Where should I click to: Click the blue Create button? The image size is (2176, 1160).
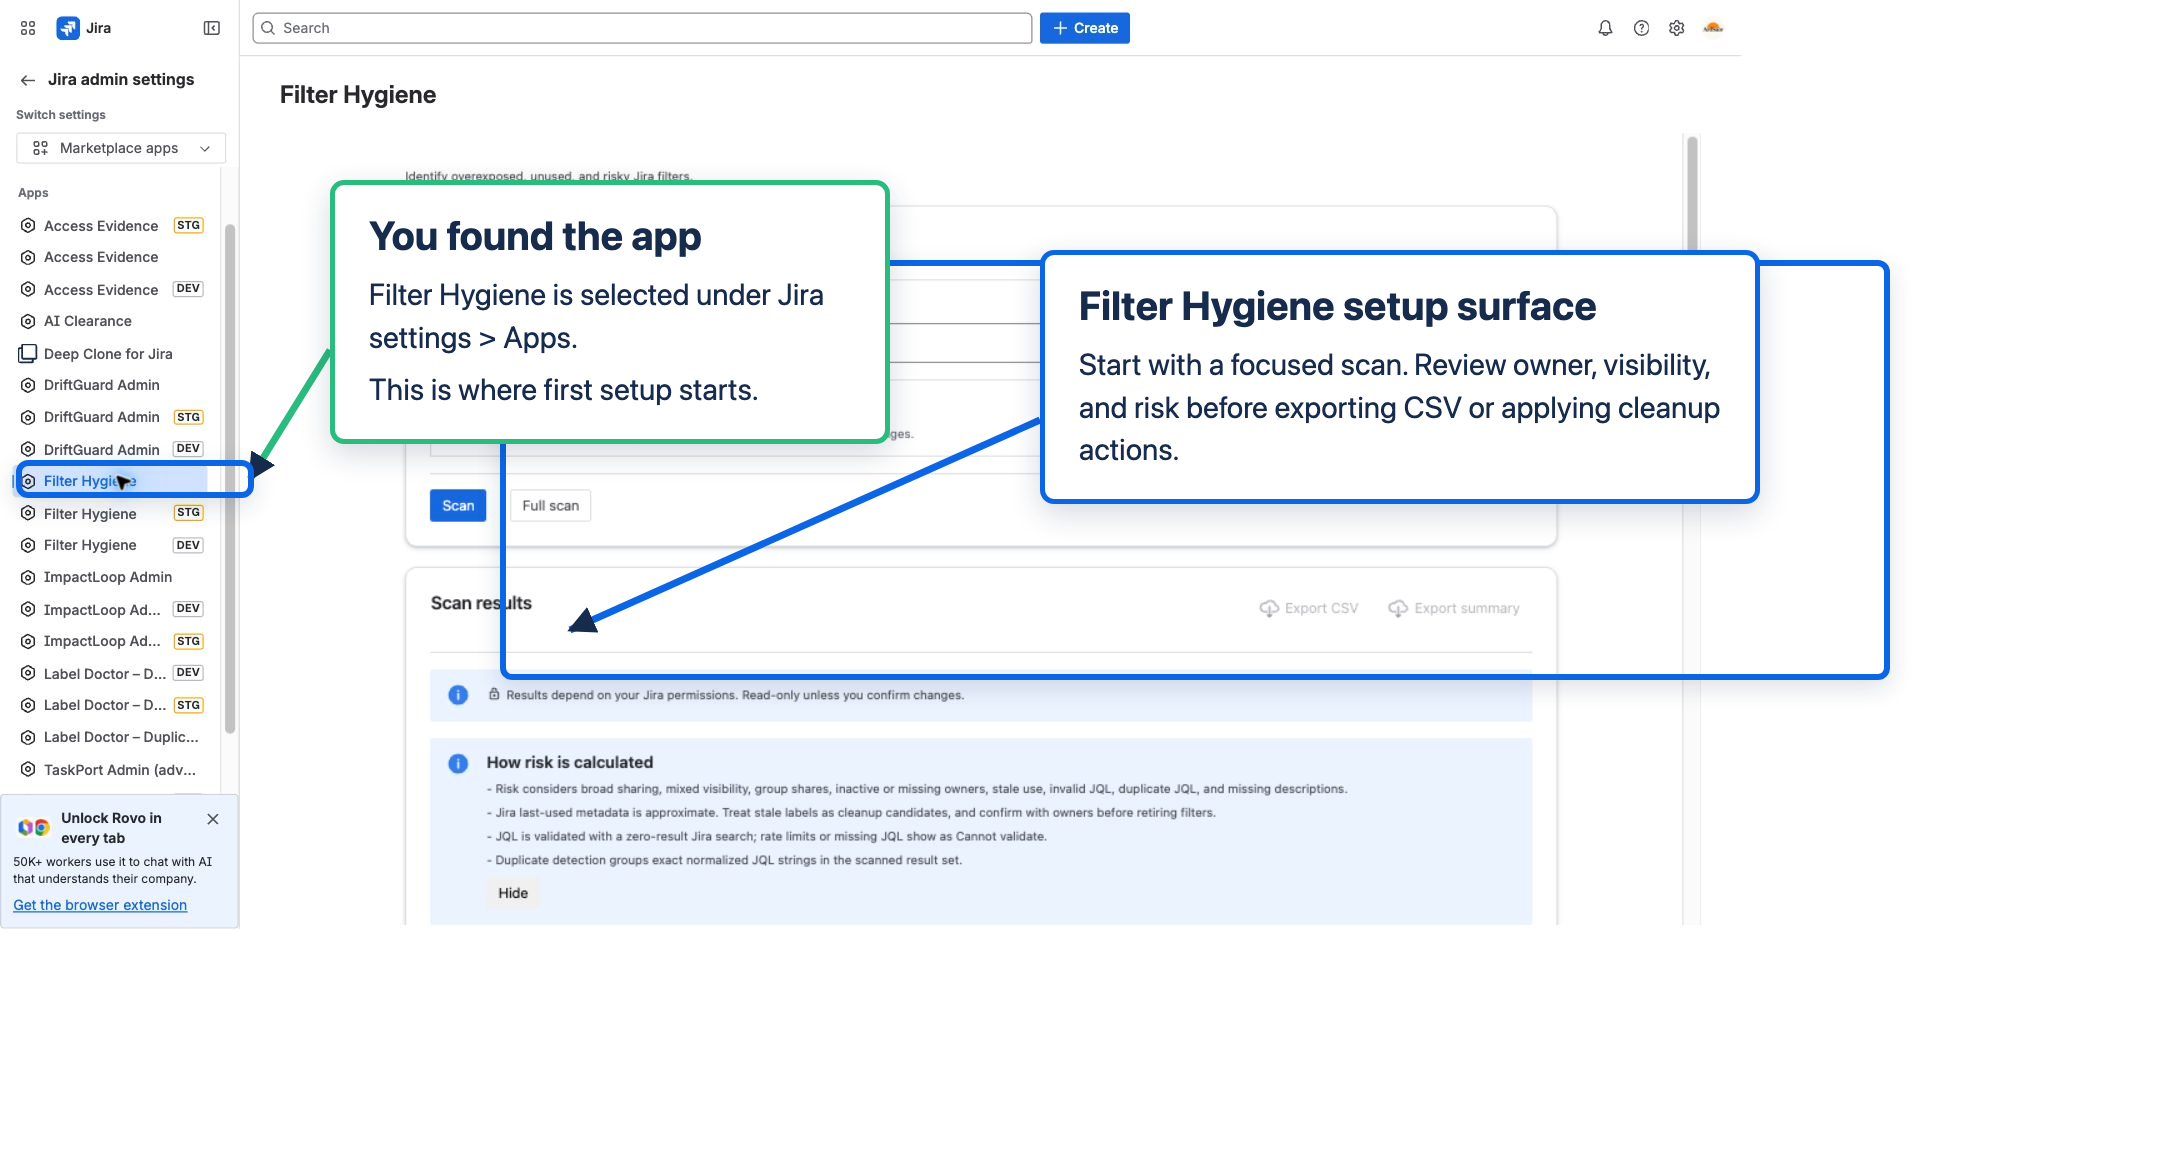(1085, 28)
